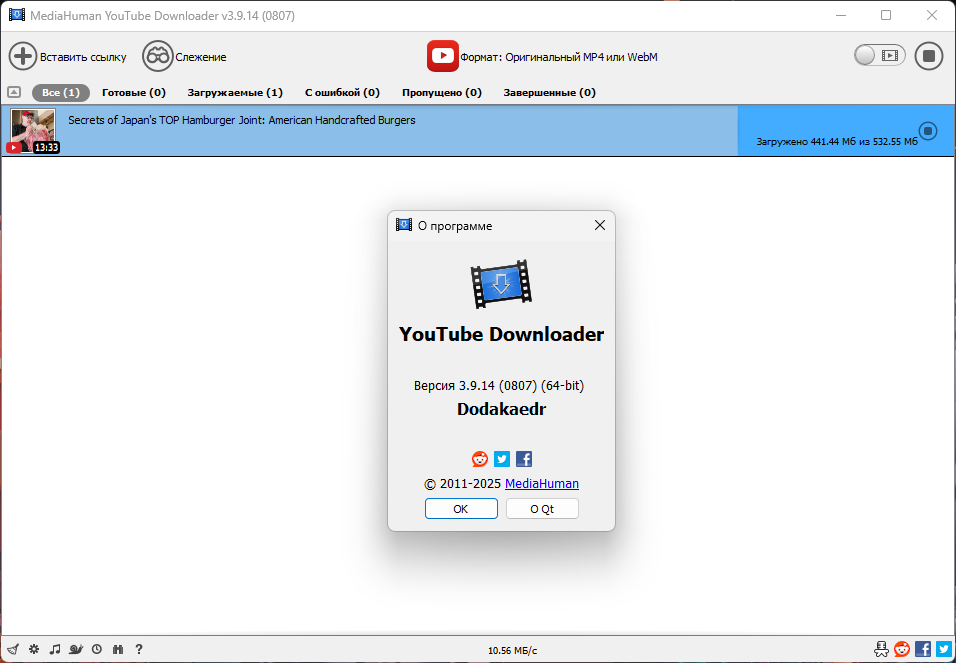
Task: Toggle the snail speed limit icon
Action: pos(76,650)
